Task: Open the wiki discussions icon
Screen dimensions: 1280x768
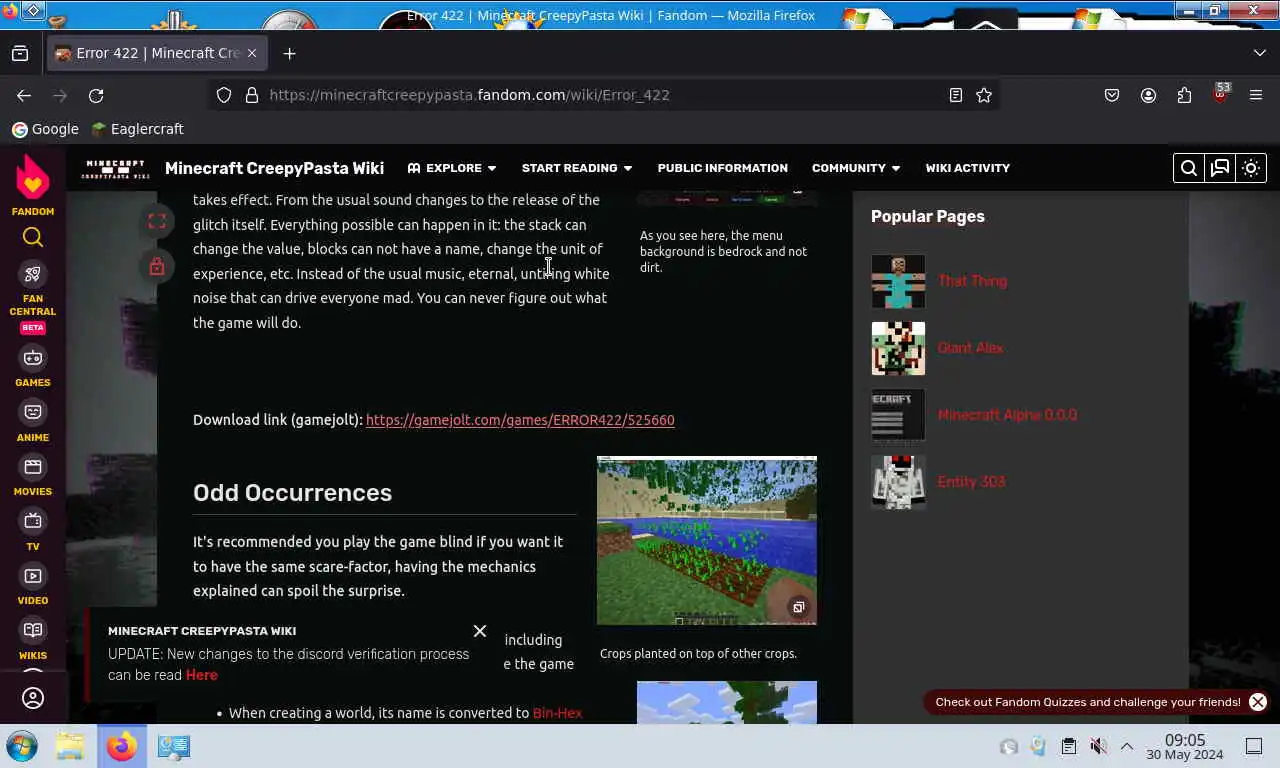Action: tap(1220, 168)
